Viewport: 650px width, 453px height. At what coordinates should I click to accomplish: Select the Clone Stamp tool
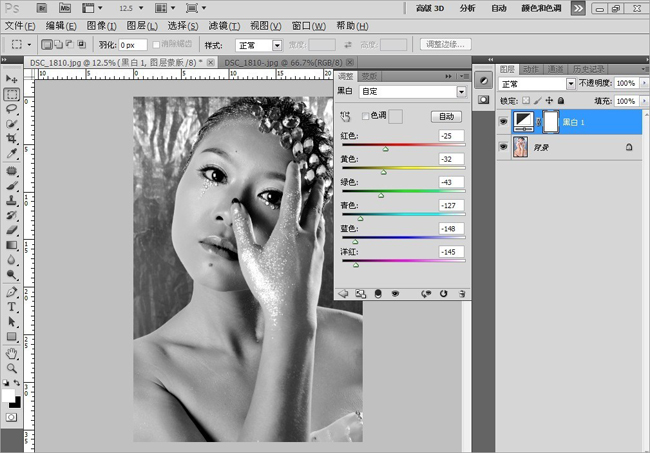pos(11,200)
